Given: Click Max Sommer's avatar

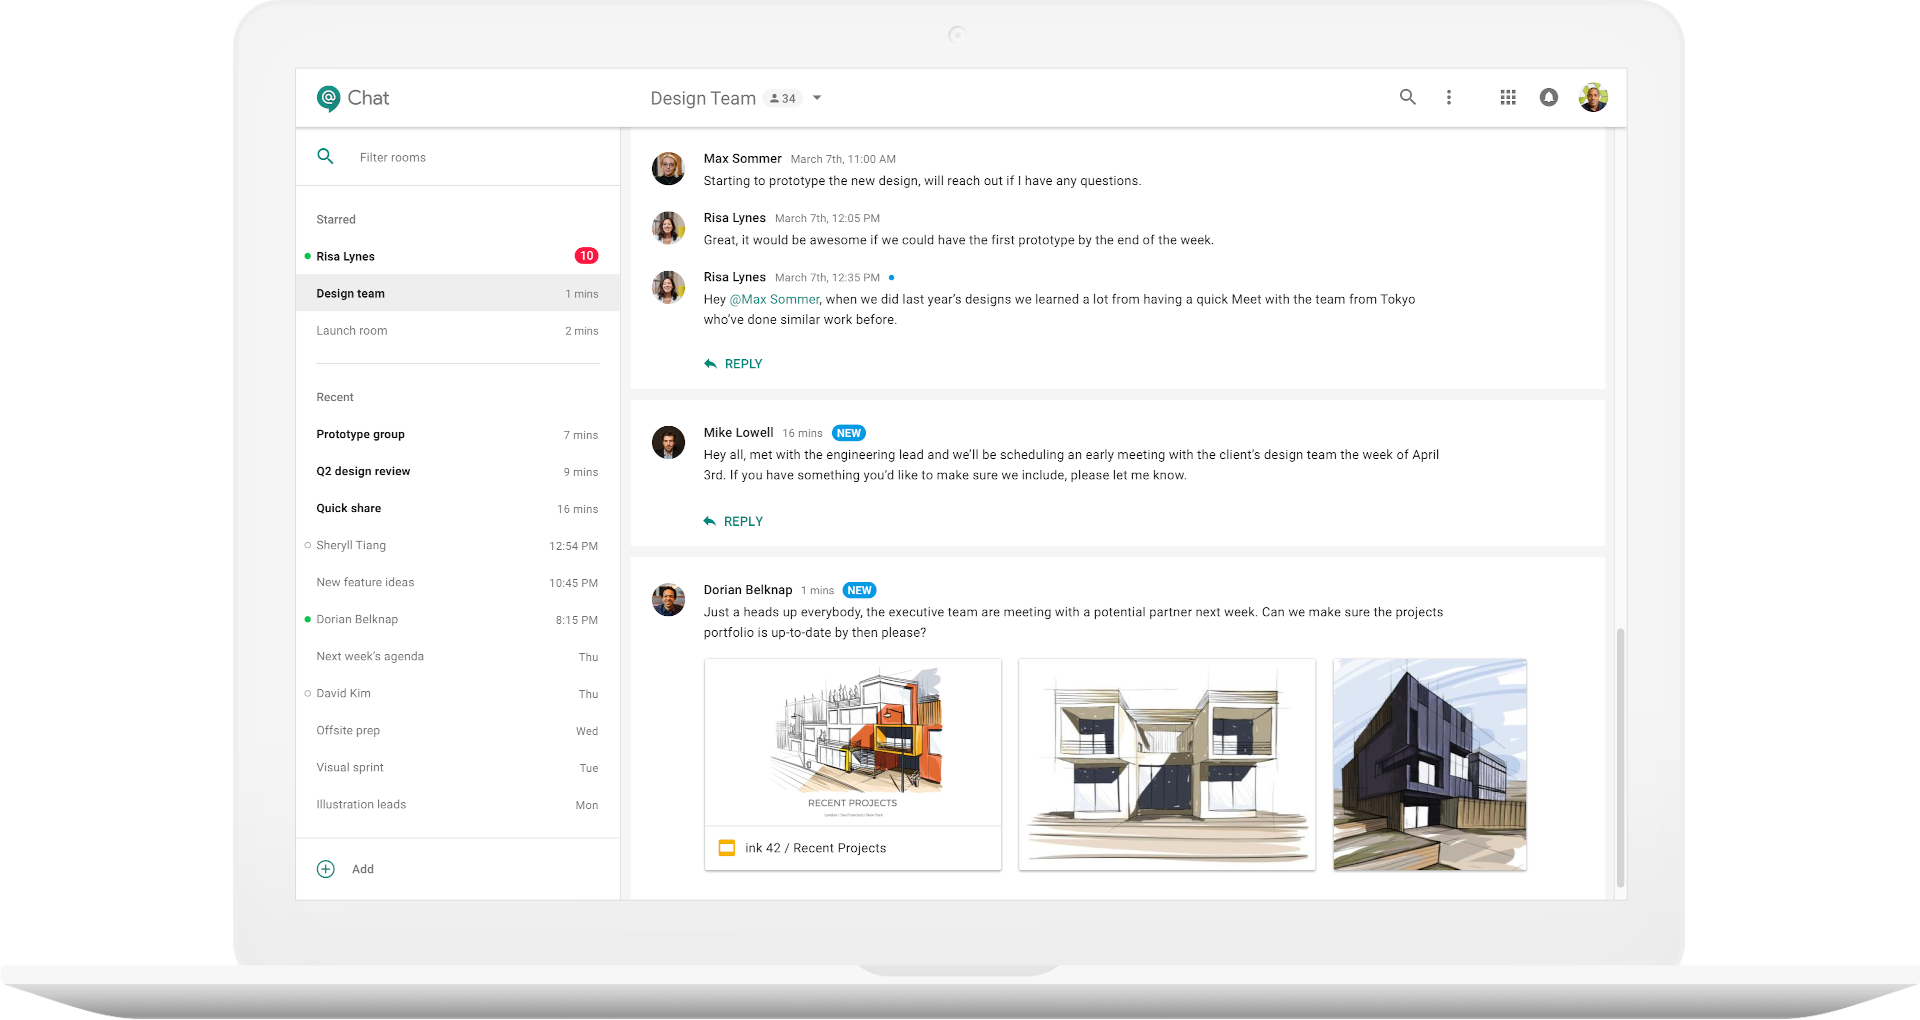Looking at the screenshot, I should coord(668,168).
